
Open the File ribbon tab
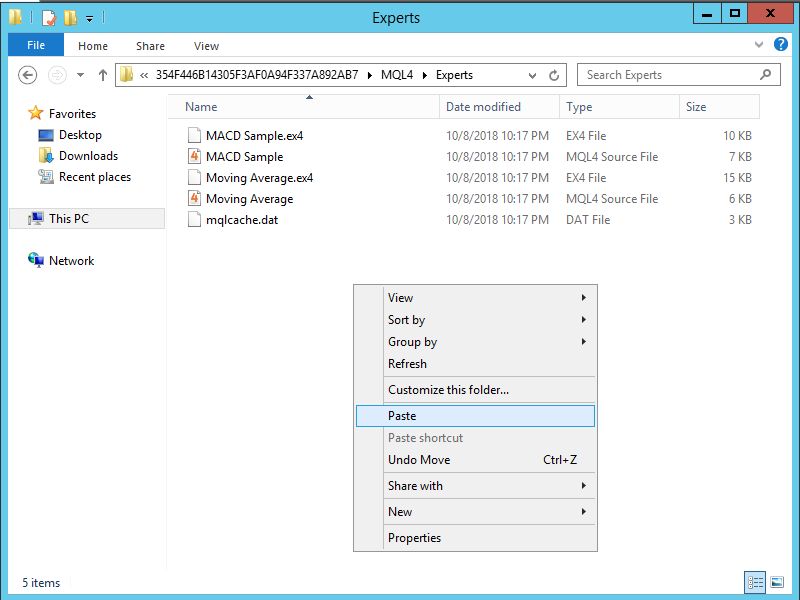coord(36,46)
